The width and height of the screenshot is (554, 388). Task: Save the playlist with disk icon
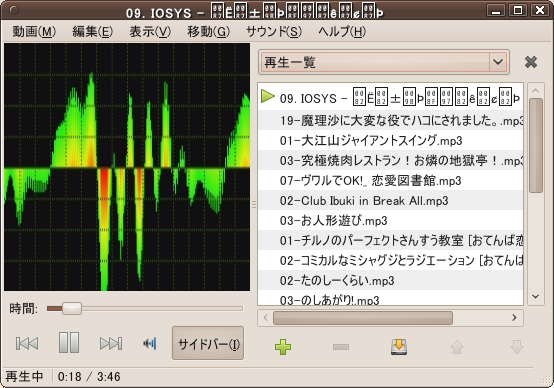pyautogui.click(x=399, y=347)
